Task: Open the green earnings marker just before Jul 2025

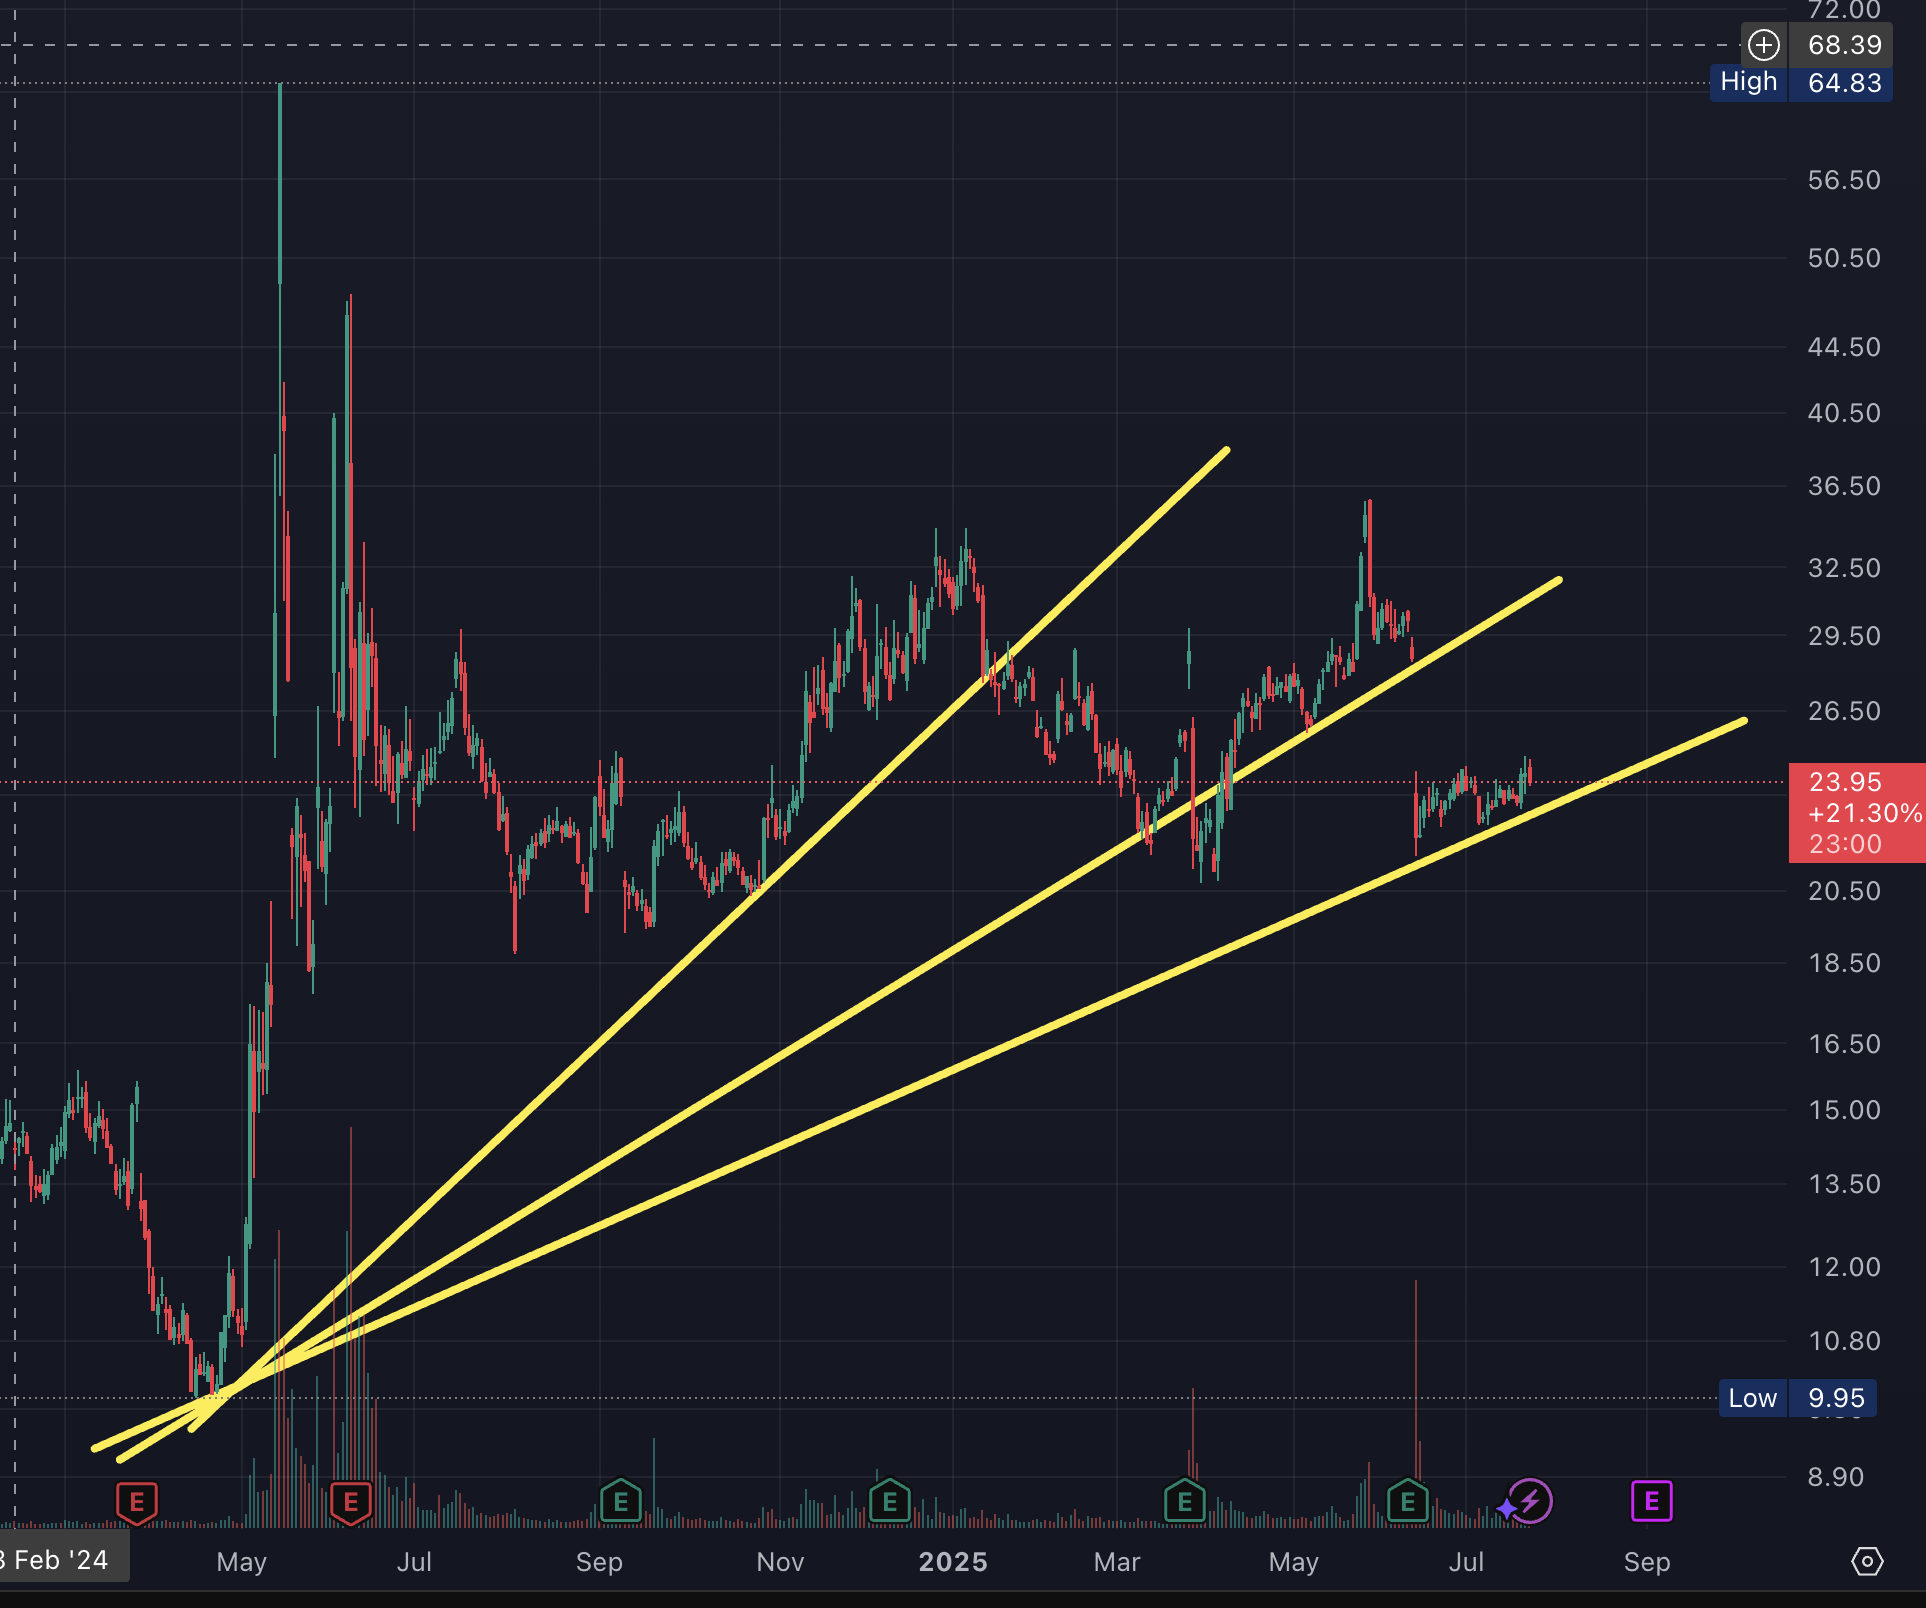Action: (x=1408, y=1501)
